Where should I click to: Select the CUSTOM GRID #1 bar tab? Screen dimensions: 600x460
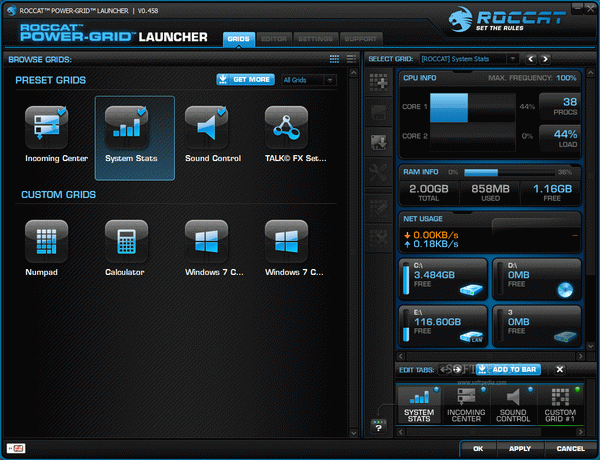(x=560, y=405)
